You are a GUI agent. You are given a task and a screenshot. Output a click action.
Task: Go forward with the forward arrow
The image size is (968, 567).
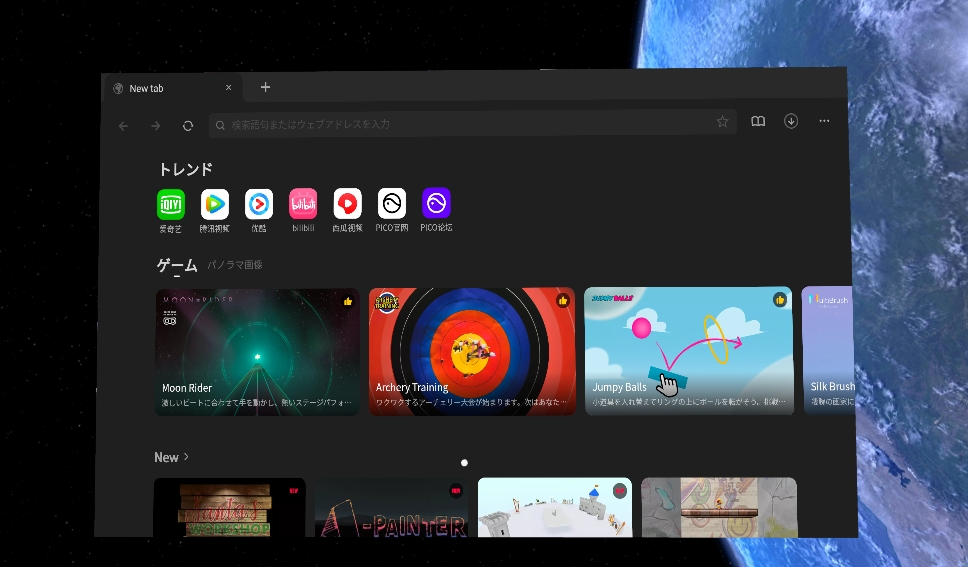pos(156,126)
